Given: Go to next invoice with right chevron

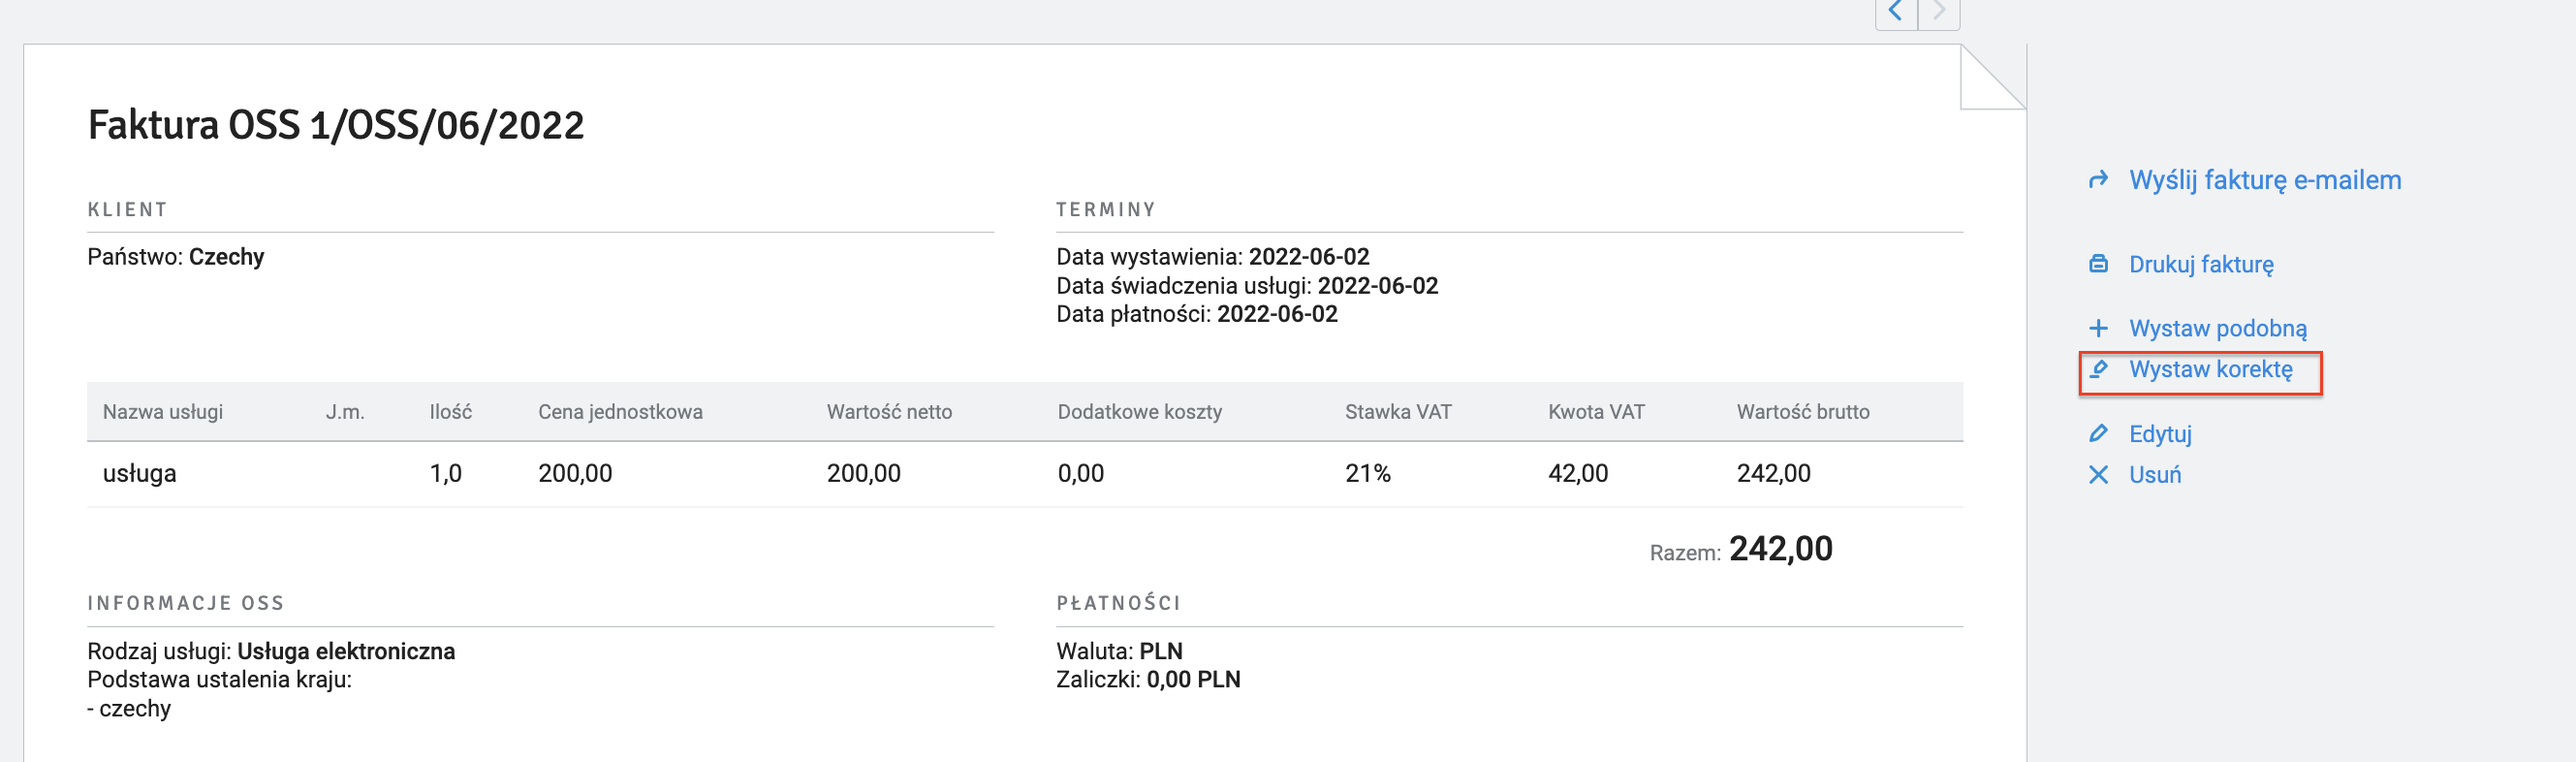Looking at the screenshot, I should pos(1939,13).
